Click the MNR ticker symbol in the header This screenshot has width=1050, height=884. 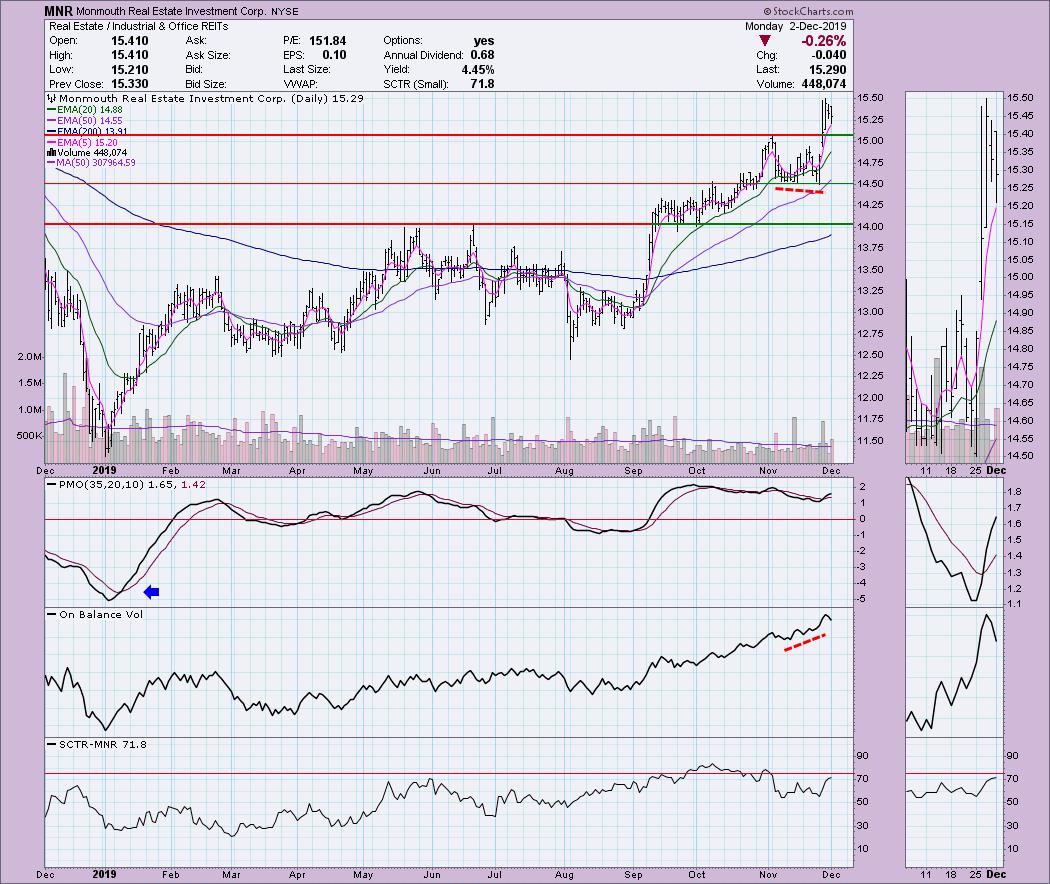pos(58,11)
